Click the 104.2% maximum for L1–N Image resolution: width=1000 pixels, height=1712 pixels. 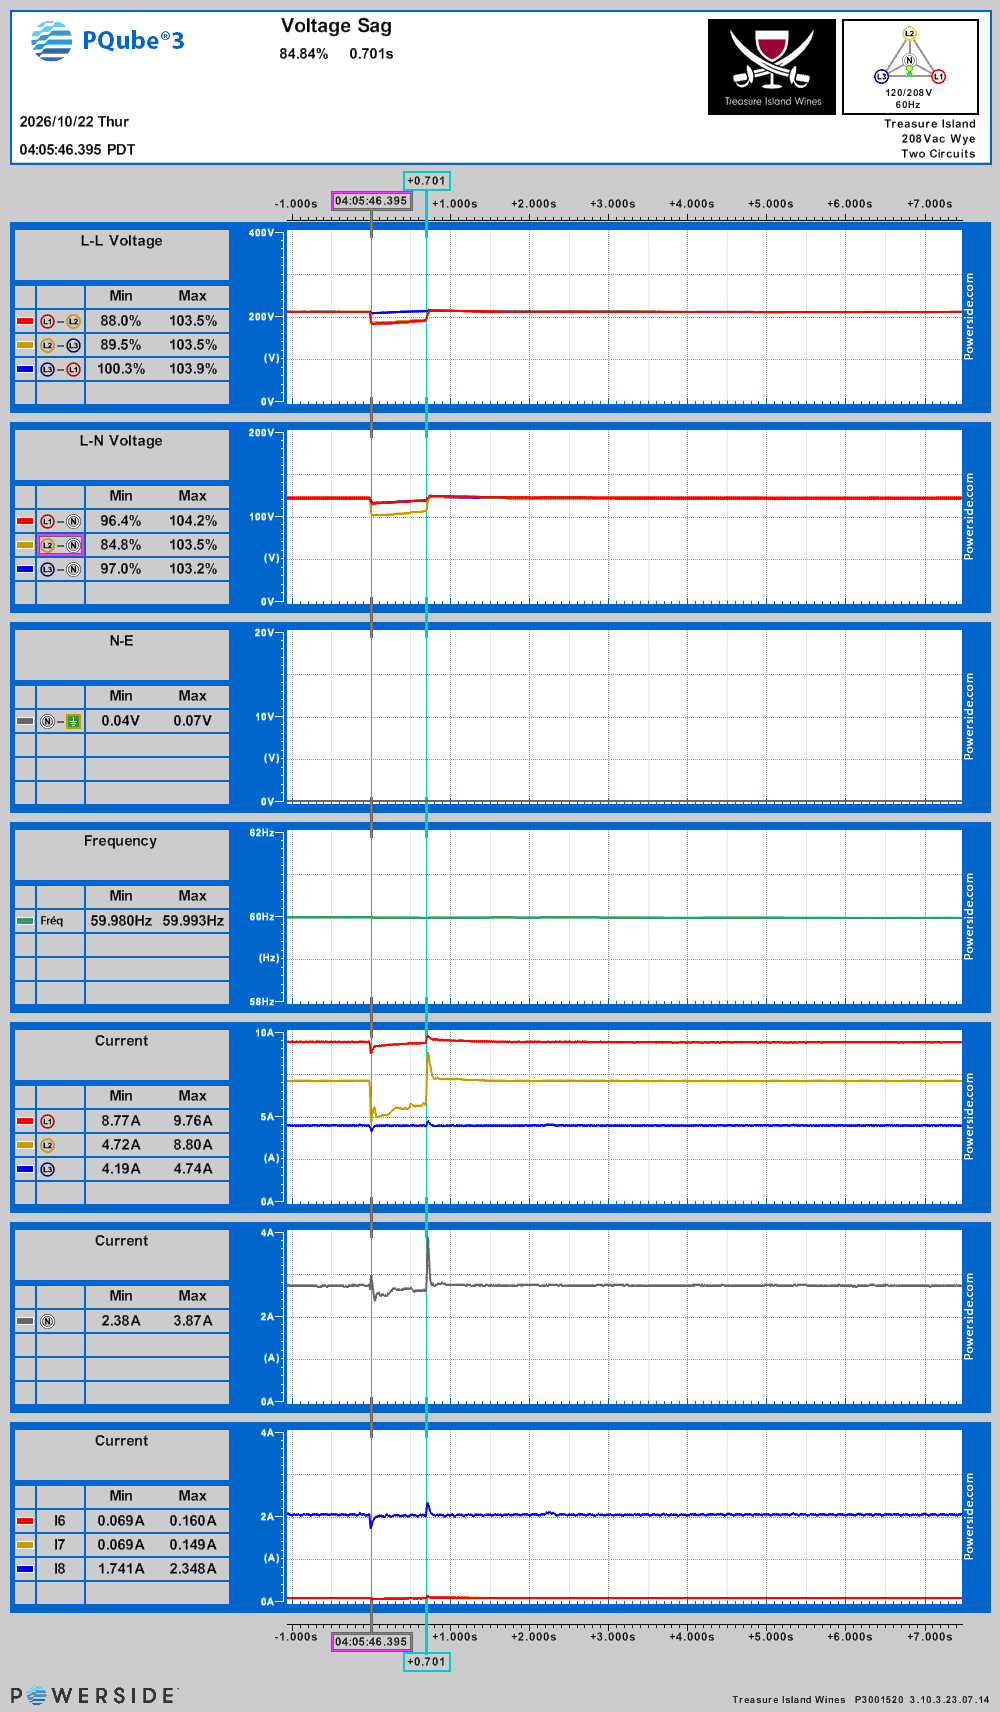pyautogui.click(x=193, y=521)
